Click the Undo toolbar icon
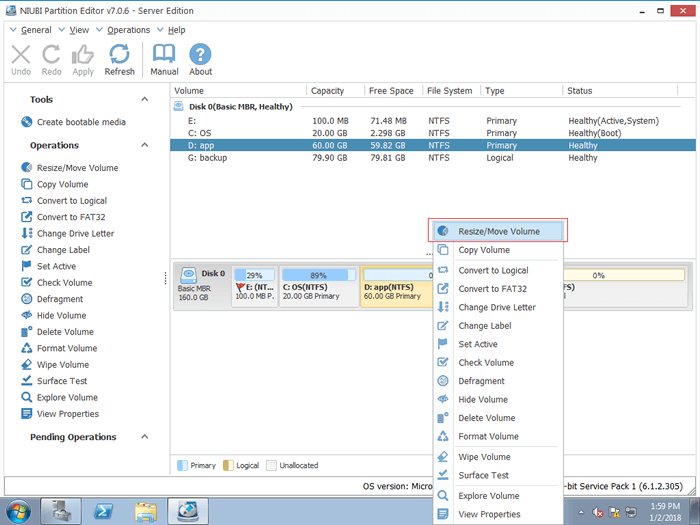 21,60
